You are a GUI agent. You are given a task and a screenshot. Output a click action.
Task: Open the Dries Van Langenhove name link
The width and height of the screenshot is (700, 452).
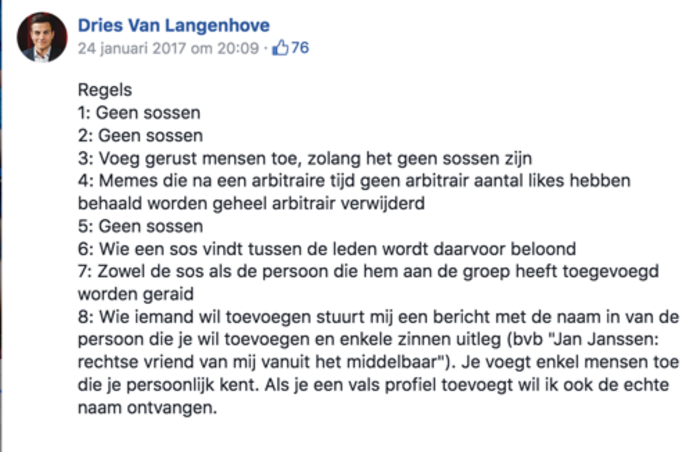pyautogui.click(x=174, y=25)
